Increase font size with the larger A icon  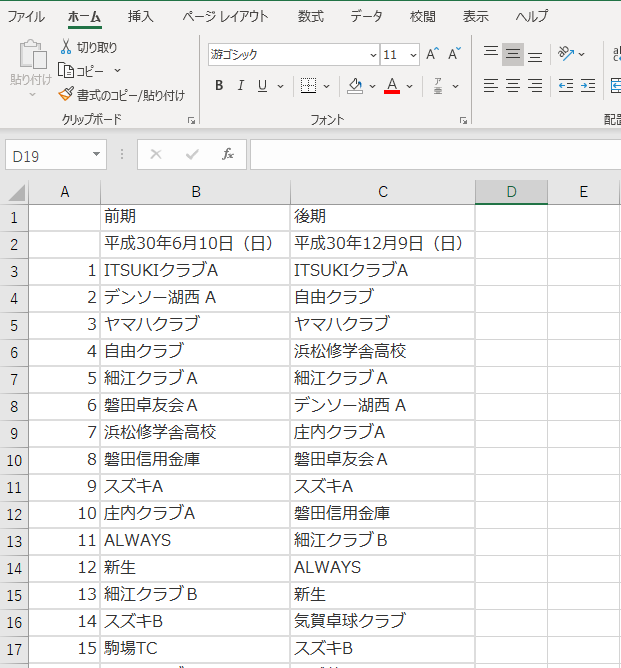pos(432,55)
